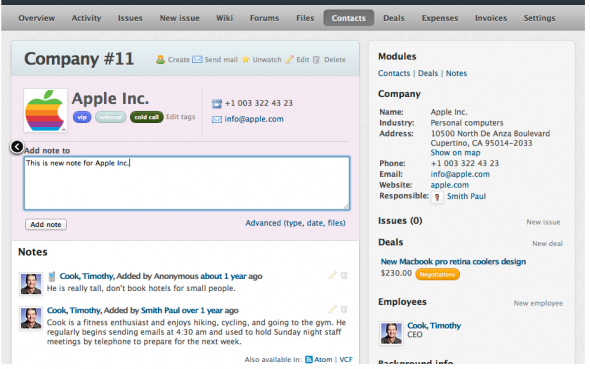Select the Contacts tab
This screenshot has height=369, width=590.
click(x=348, y=18)
